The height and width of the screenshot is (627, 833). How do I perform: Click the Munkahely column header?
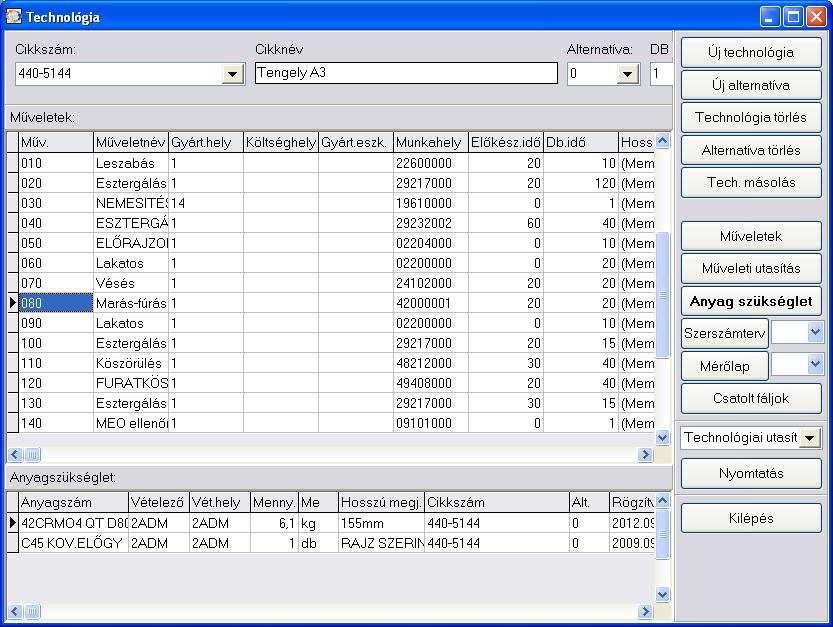click(x=431, y=142)
